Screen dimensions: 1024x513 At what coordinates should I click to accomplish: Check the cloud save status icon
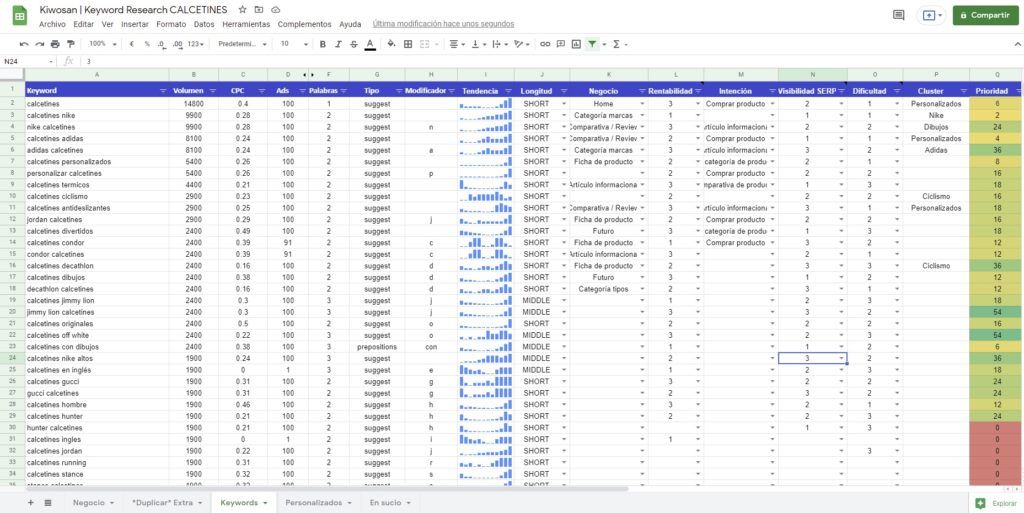pos(276,10)
